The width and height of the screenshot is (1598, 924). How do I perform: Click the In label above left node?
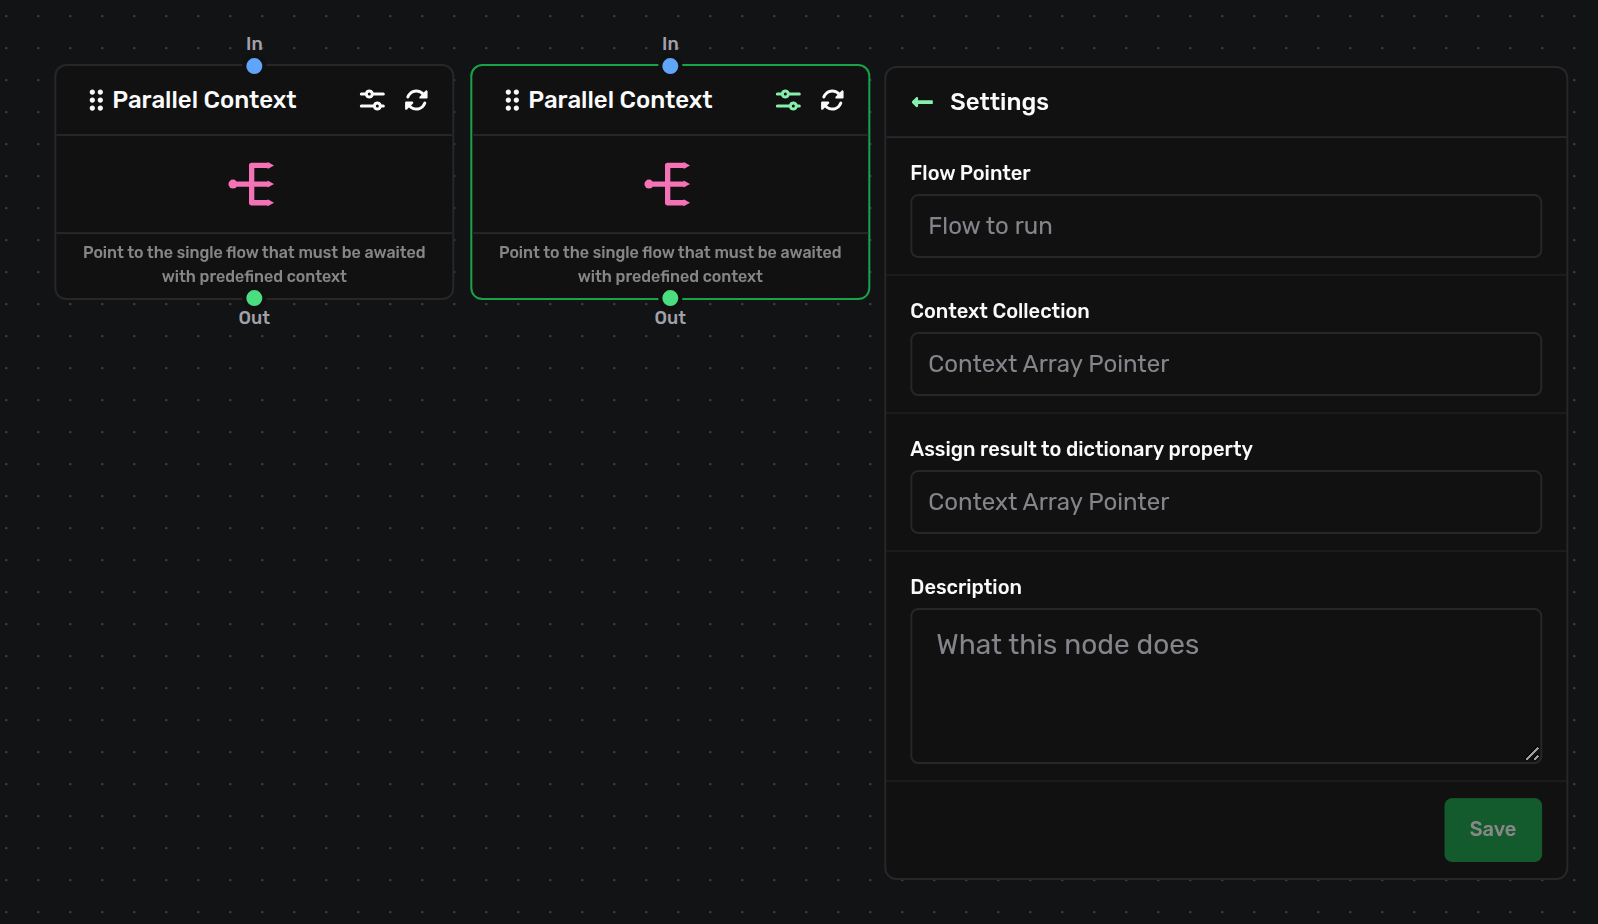(254, 44)
